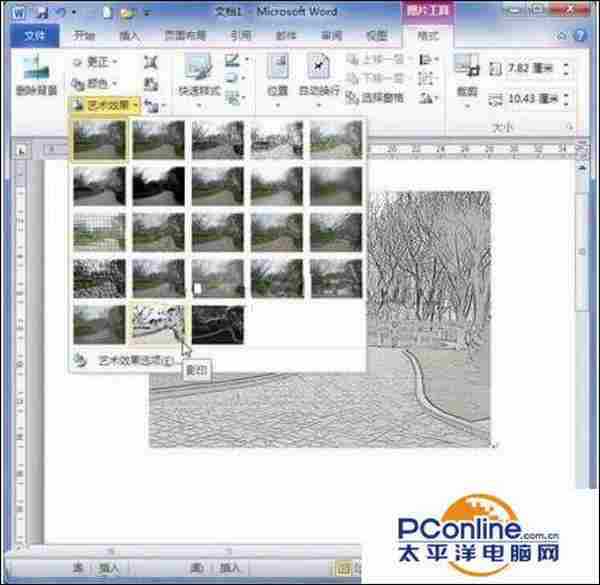The height and width of the screenshot is (585, 600).
Task: Apply the Cement textured effect thumbnail
Action: click(x=99, y=279)
